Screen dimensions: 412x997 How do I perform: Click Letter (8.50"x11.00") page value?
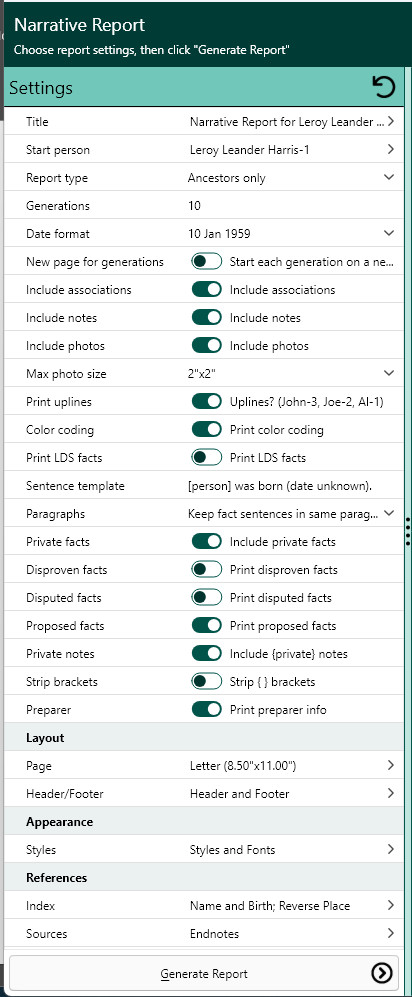click(x=243, y=766)
